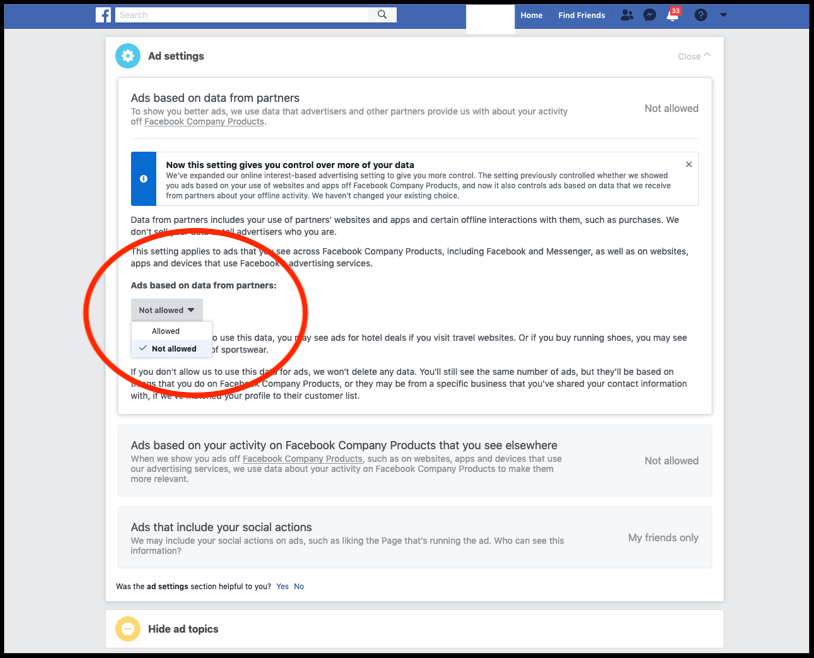The height and width of the screenshot is (658, 814).
Task: Click Not allowed status for elsewhere ads
Action: pyautogui.click(x=671, y=461)
